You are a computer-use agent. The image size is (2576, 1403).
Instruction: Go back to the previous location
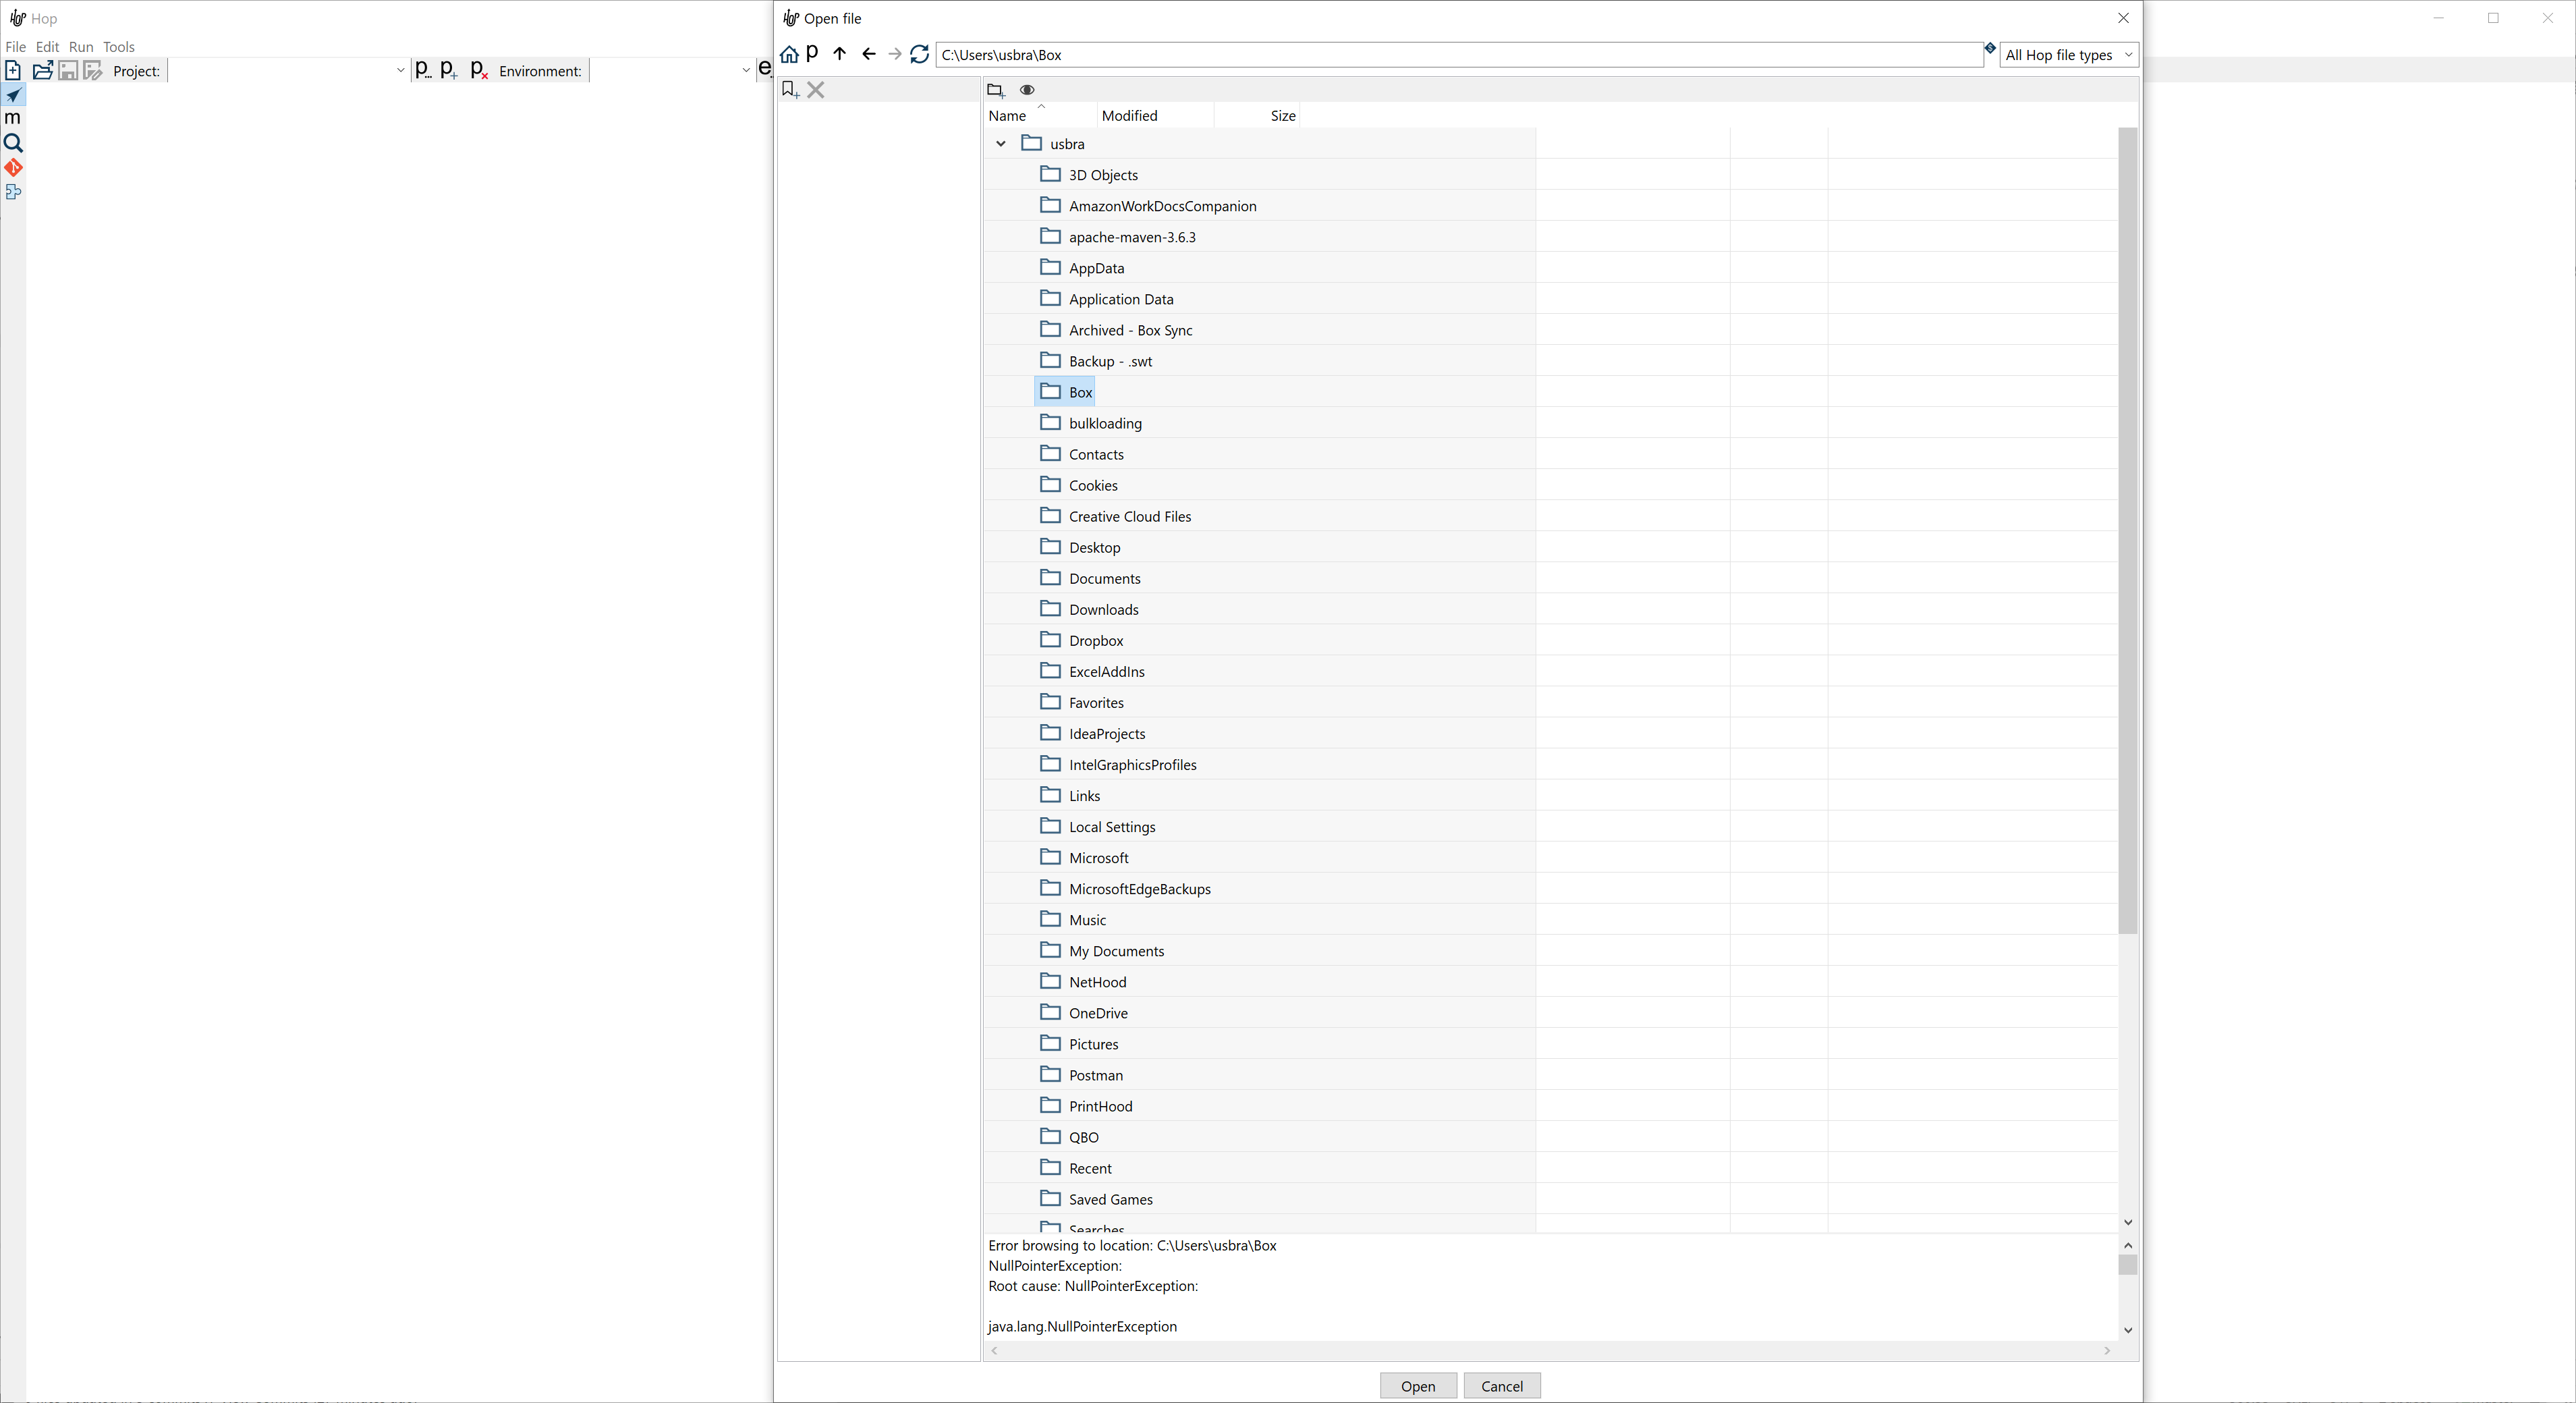coord(868,54)
